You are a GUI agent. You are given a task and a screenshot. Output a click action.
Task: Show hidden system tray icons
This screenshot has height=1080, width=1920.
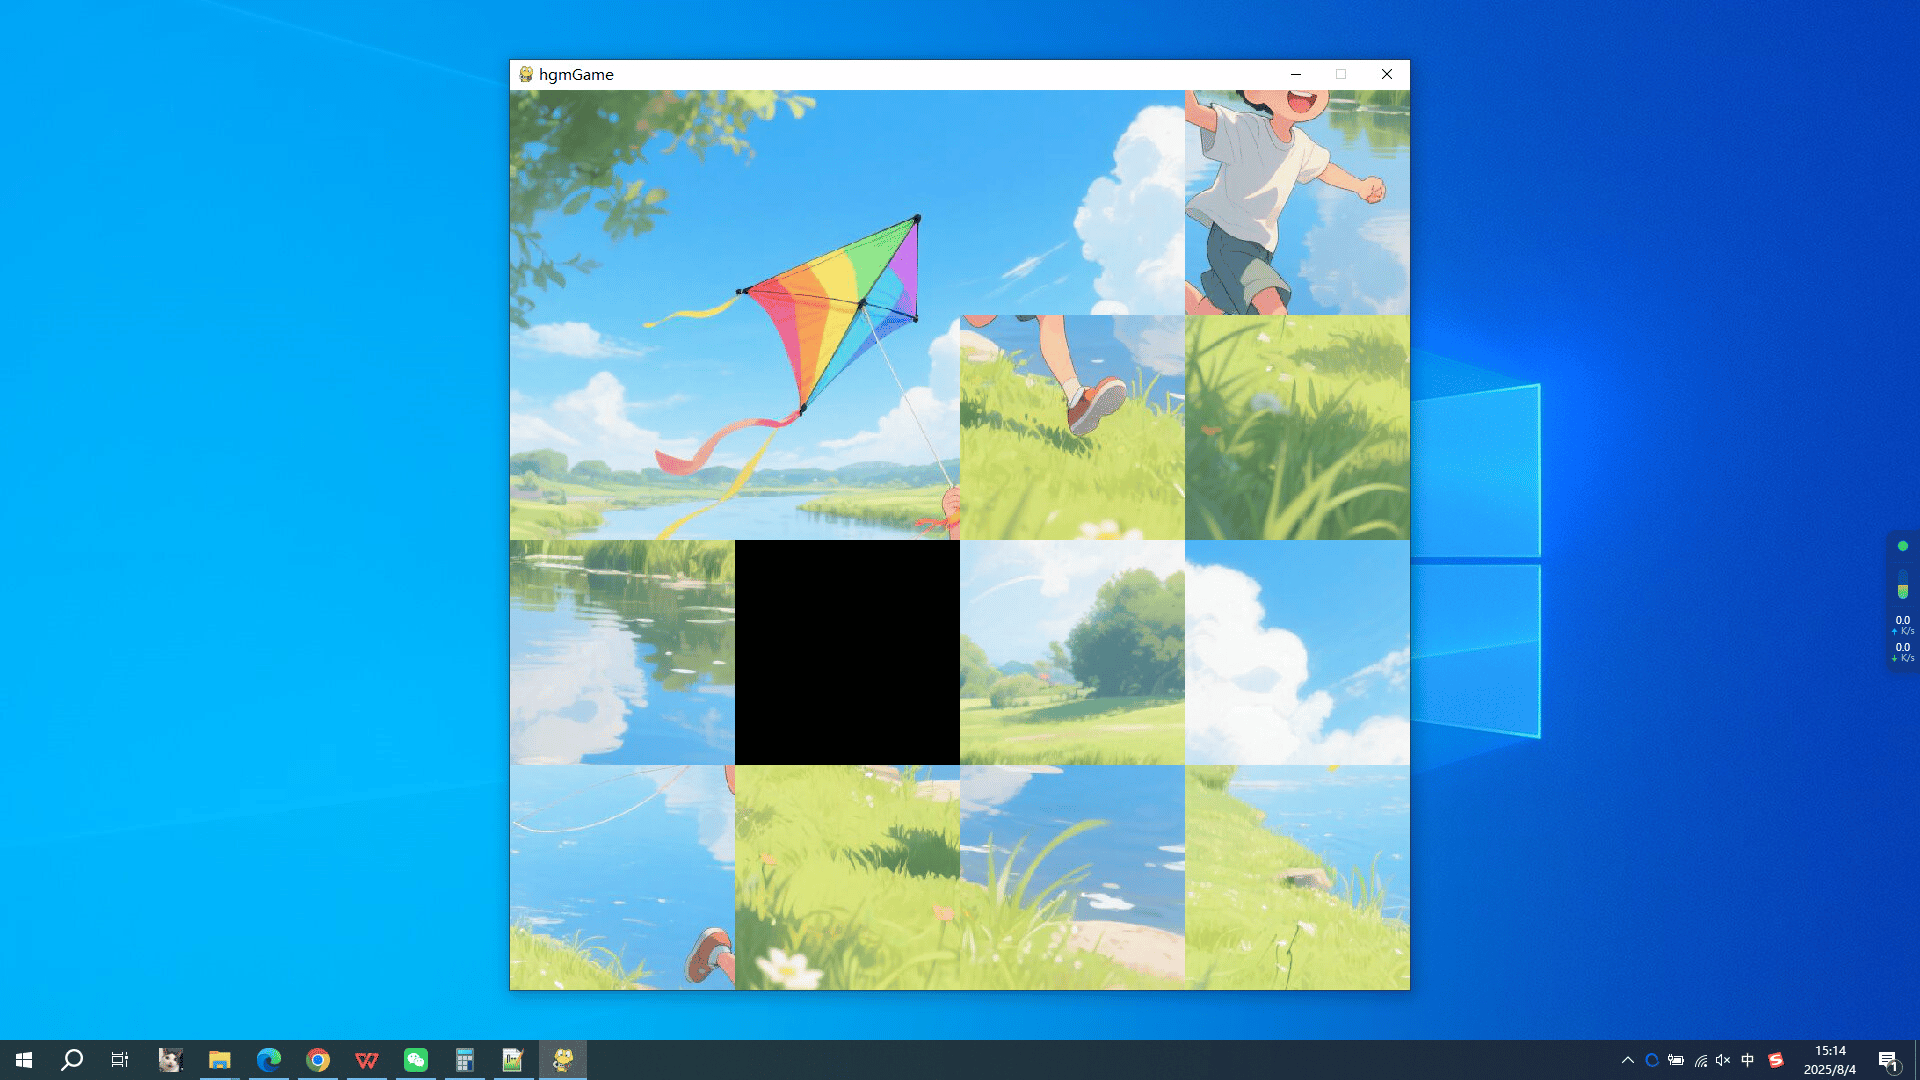point(1627,1060)
